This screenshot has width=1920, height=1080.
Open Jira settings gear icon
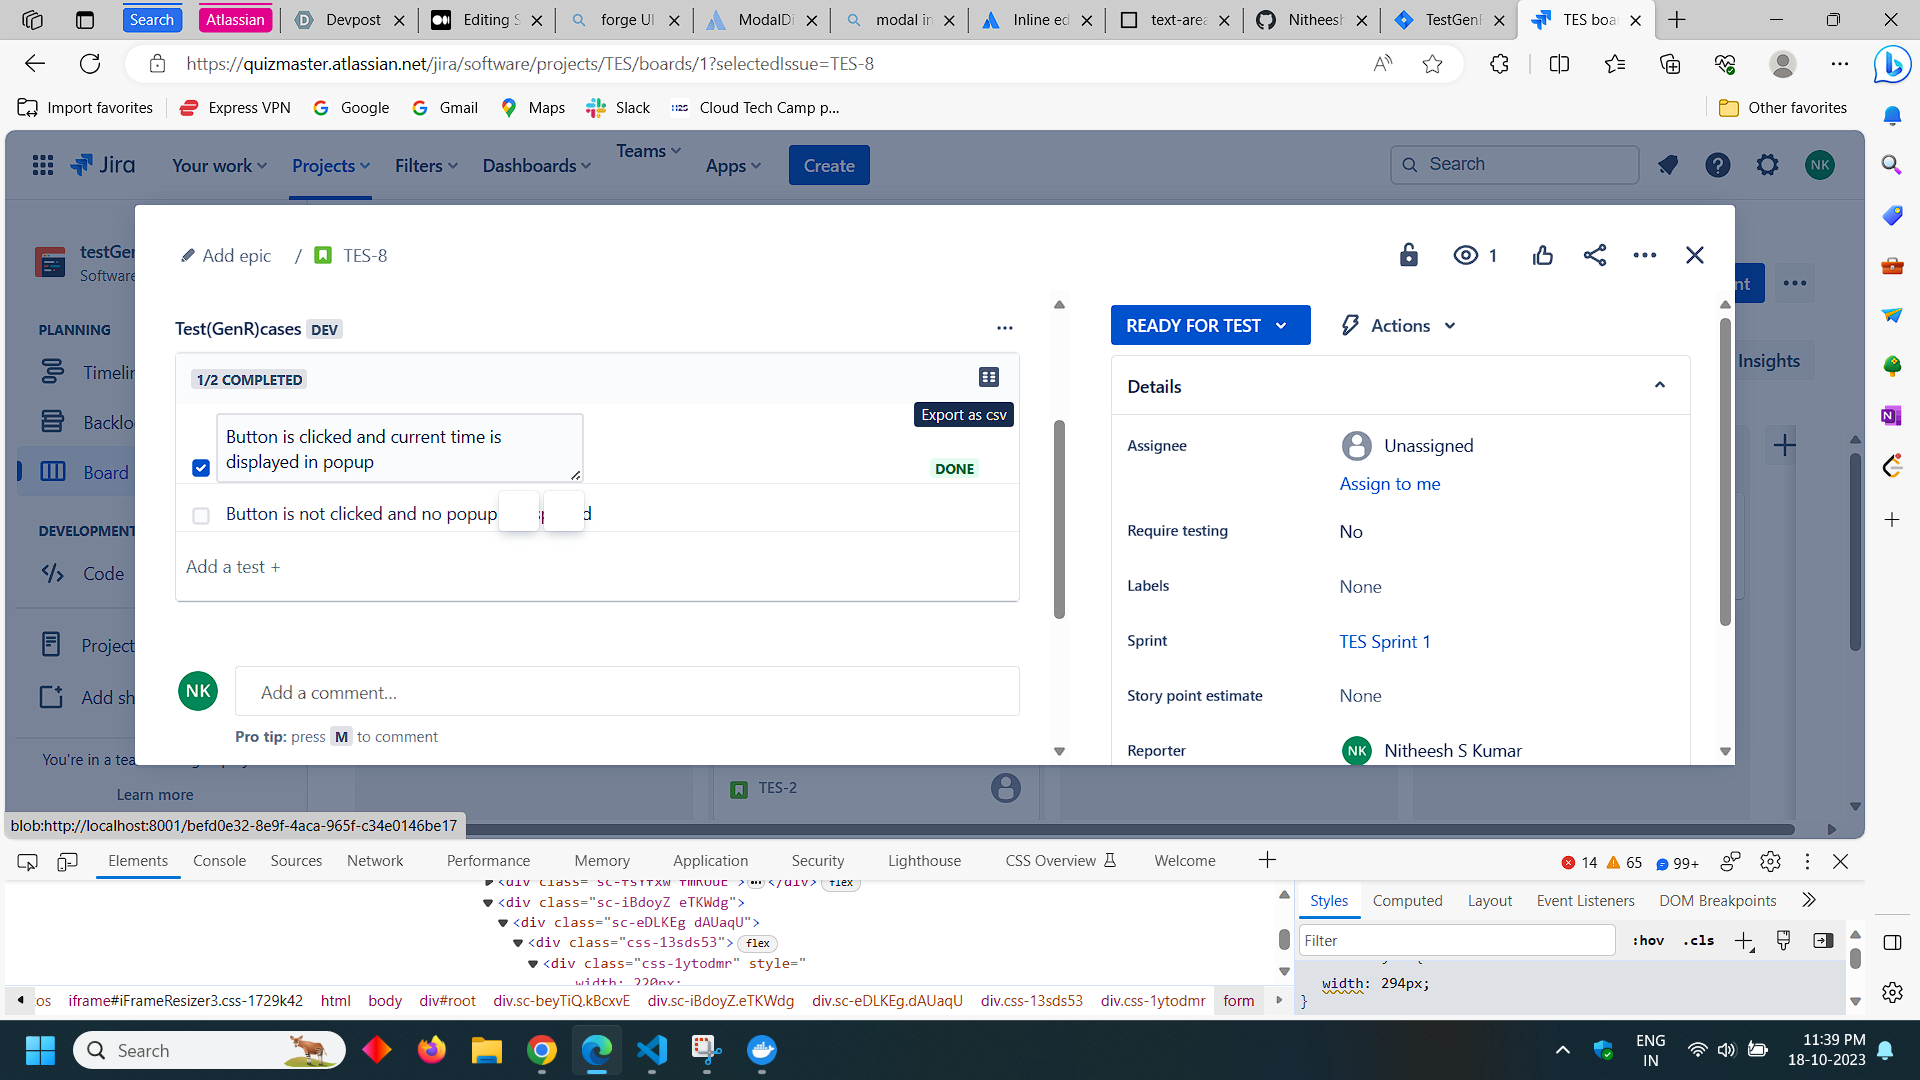tap(1768, 165)
